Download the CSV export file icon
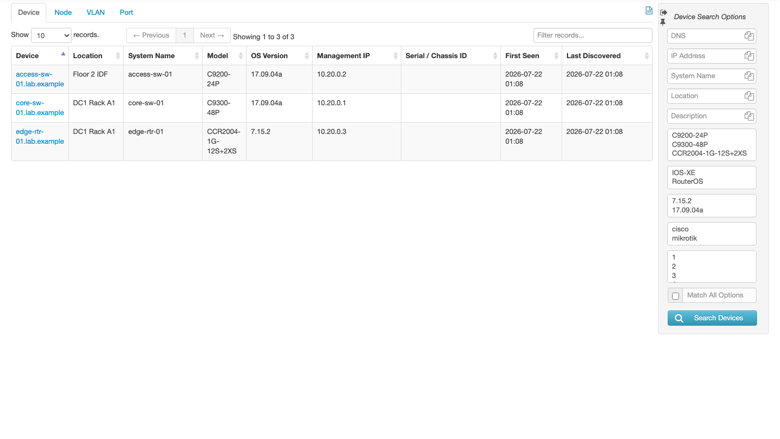Screen dimensions: 780x439 point(649,10)
